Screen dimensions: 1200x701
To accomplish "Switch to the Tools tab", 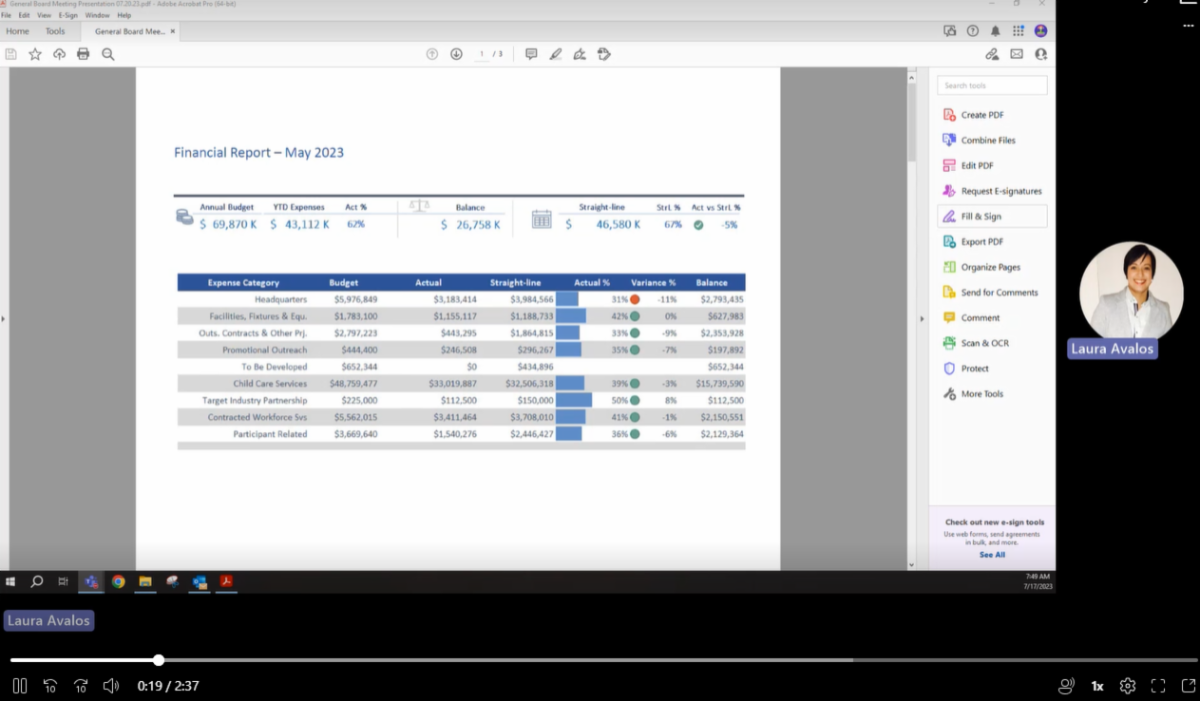I will tap(55, 32).
